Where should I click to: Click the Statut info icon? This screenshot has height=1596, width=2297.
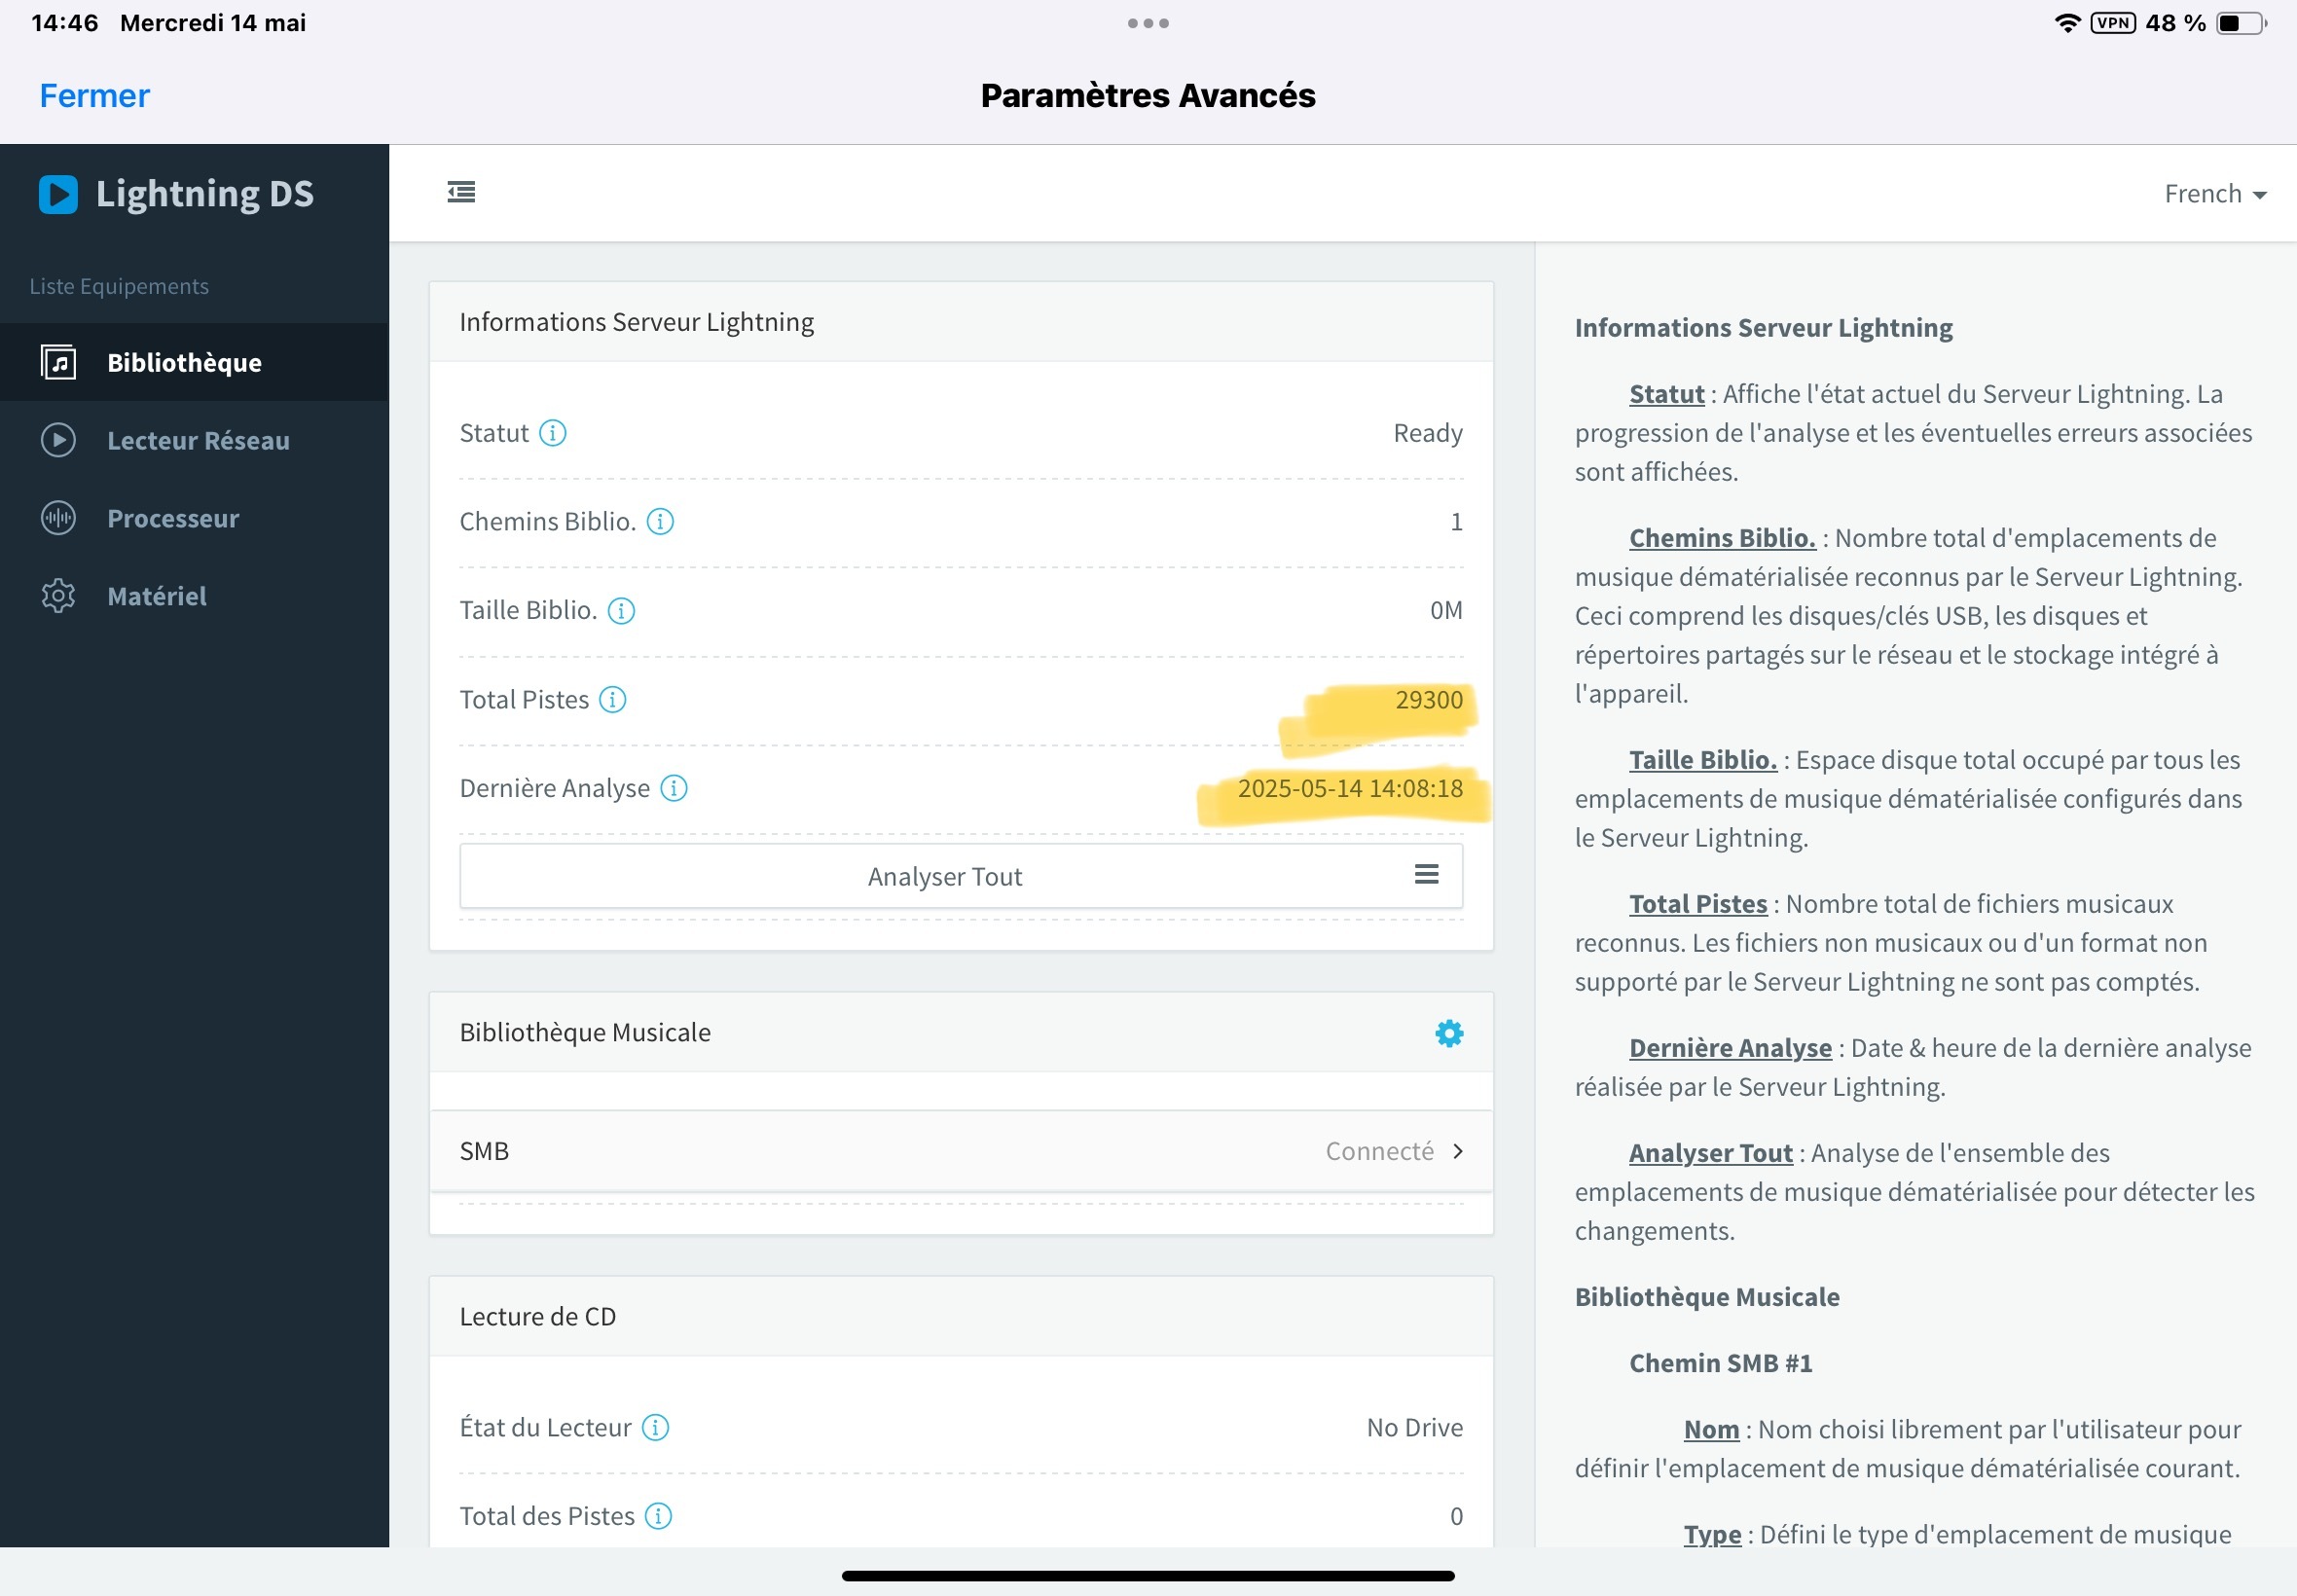coord(553,433)
